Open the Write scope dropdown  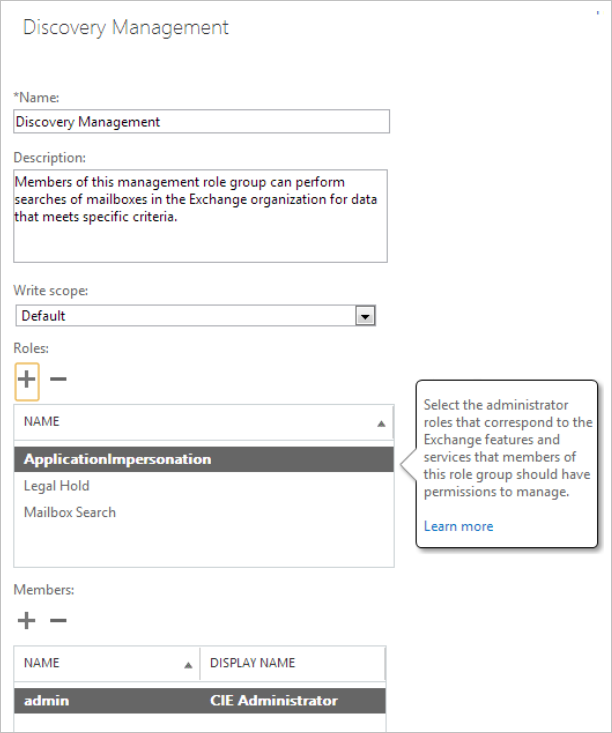tap(365, 316)
